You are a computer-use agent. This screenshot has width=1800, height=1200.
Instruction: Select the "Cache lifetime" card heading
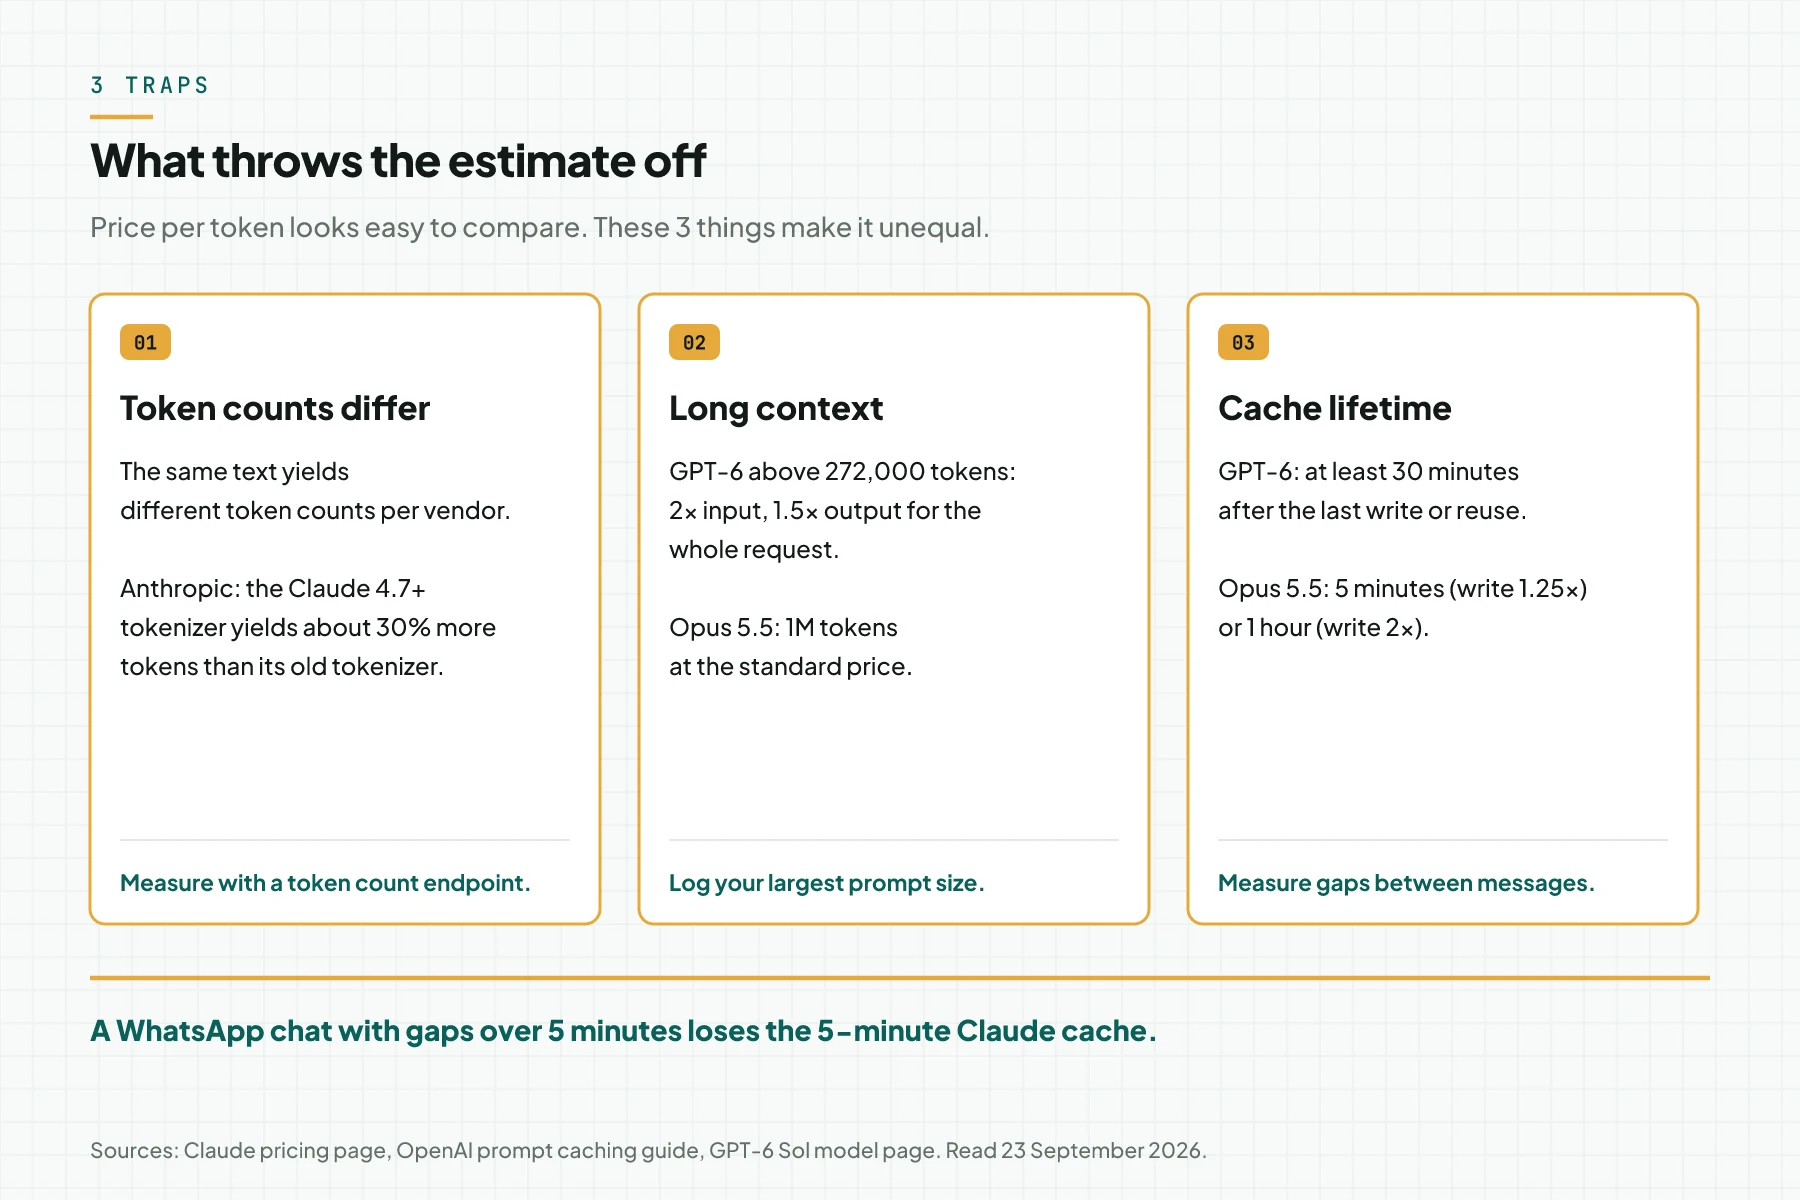(x=1334, y=408)
